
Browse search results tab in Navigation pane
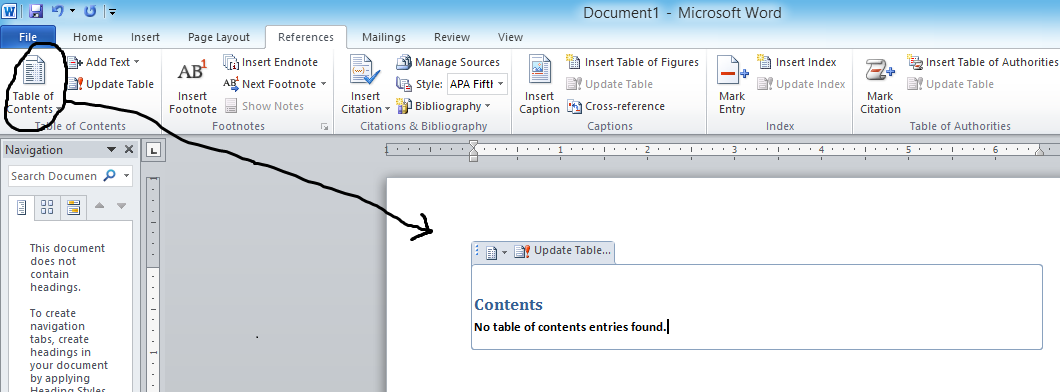coord(73,207)
